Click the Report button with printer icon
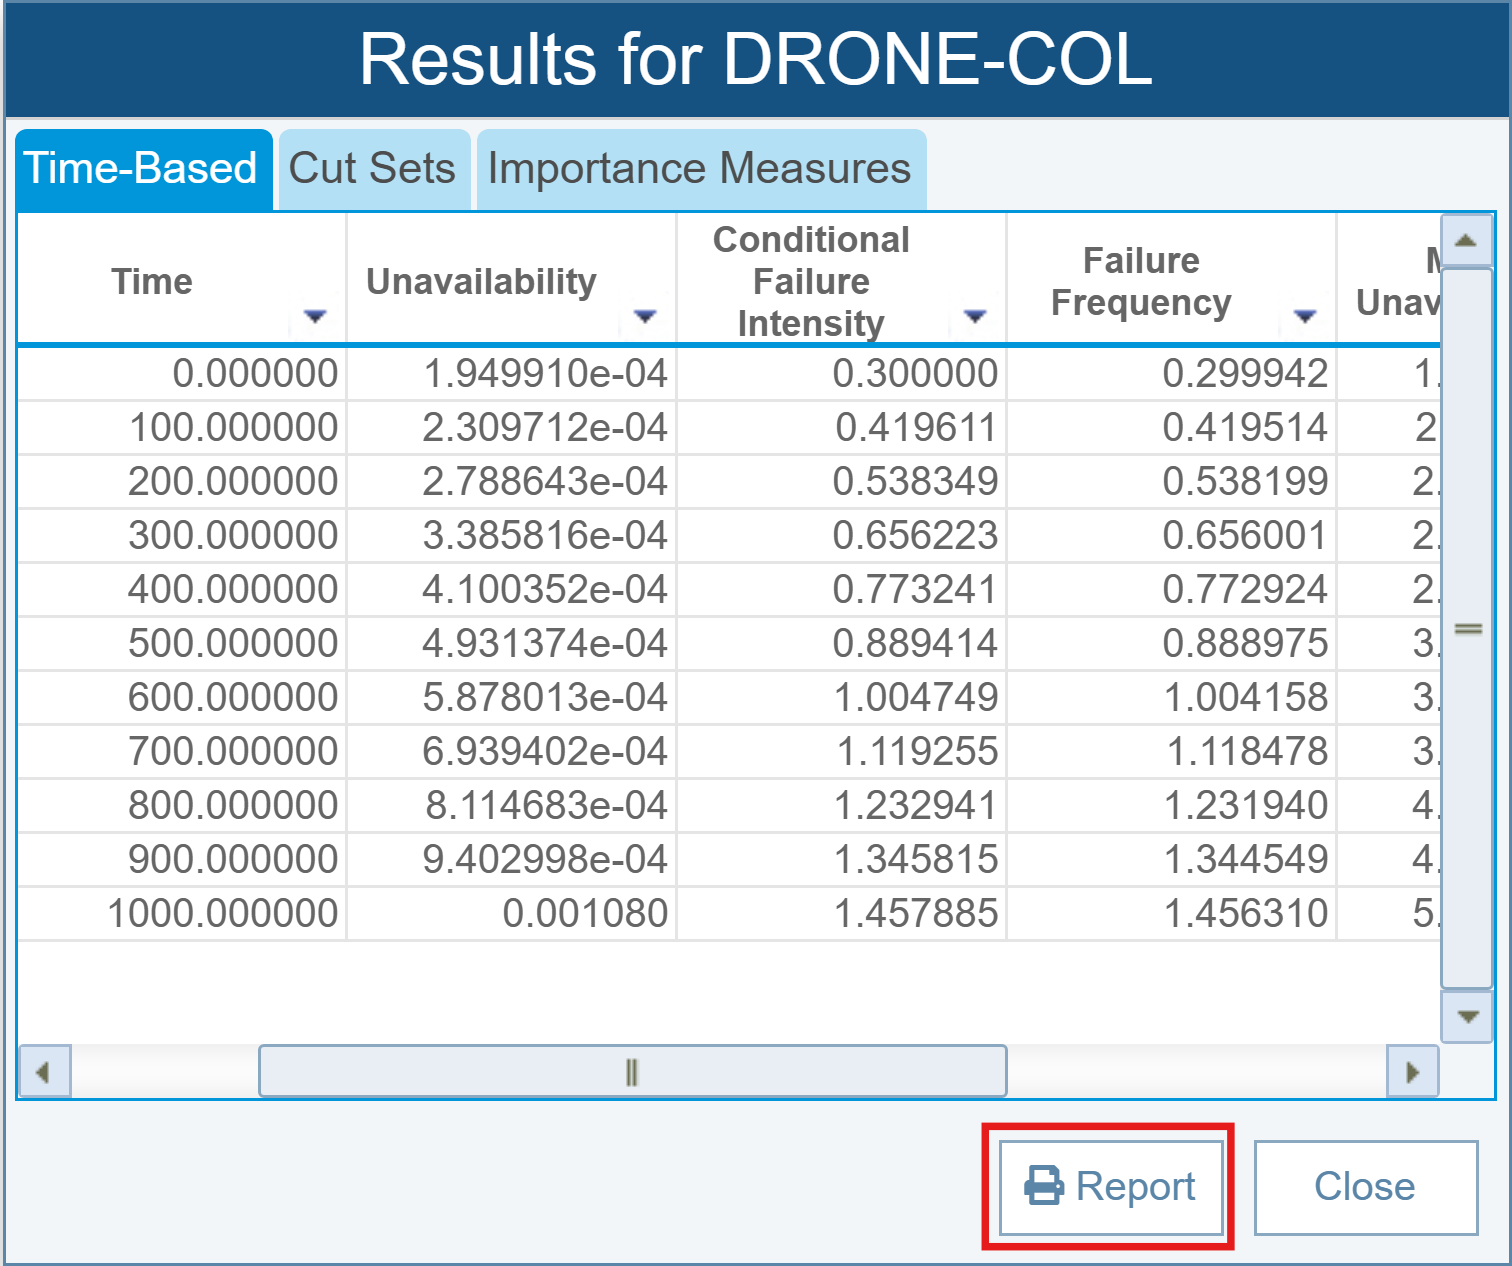Image resolution: width=1512 pixels, height=1266 pixels. click(x=1111, y=1187)
